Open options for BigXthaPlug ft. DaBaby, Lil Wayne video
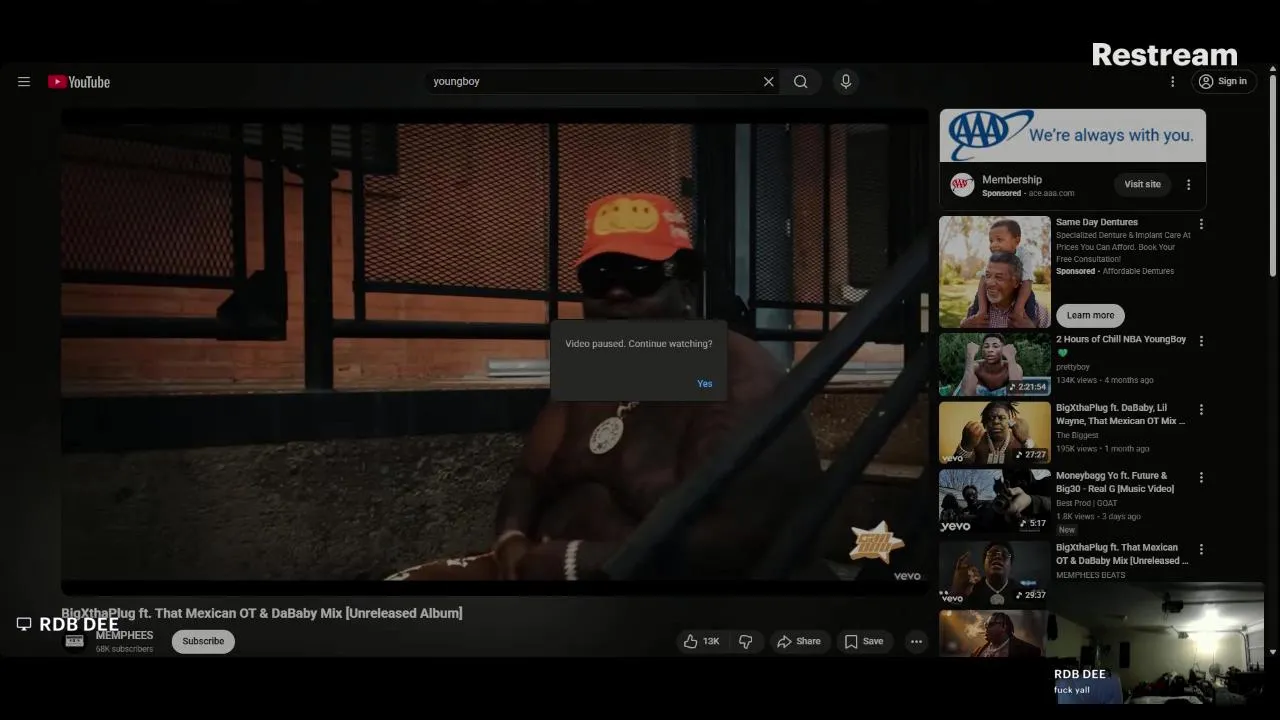The width and height of the screenshot is (1280, 720). tap(1201, 410)
